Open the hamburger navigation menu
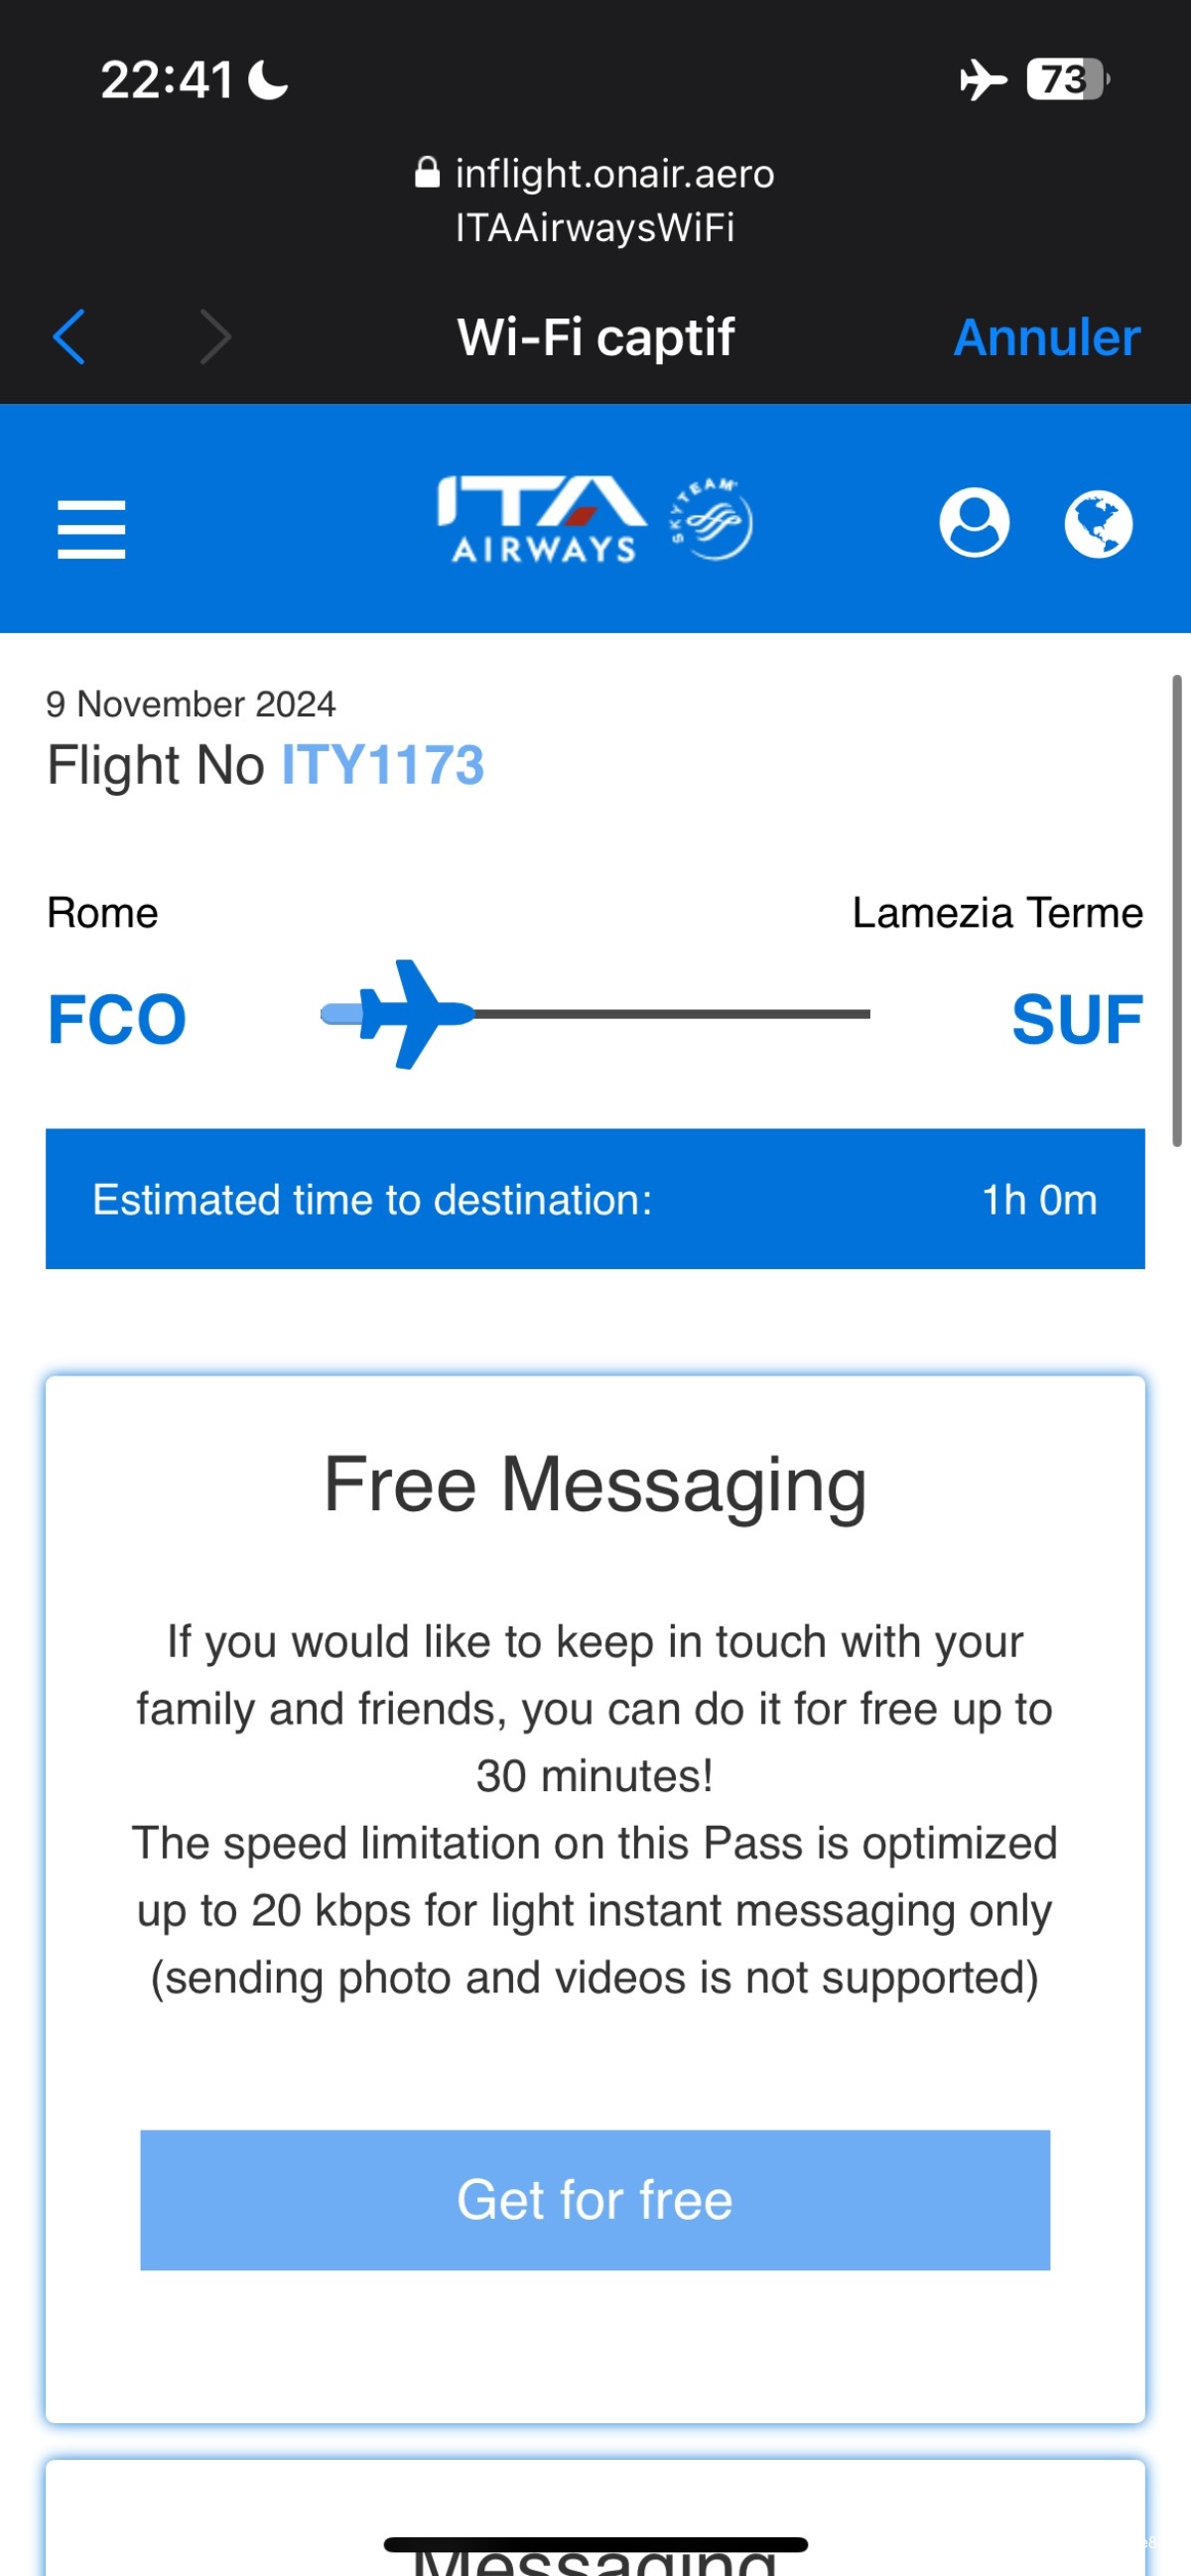 click(x=91, y=529)
